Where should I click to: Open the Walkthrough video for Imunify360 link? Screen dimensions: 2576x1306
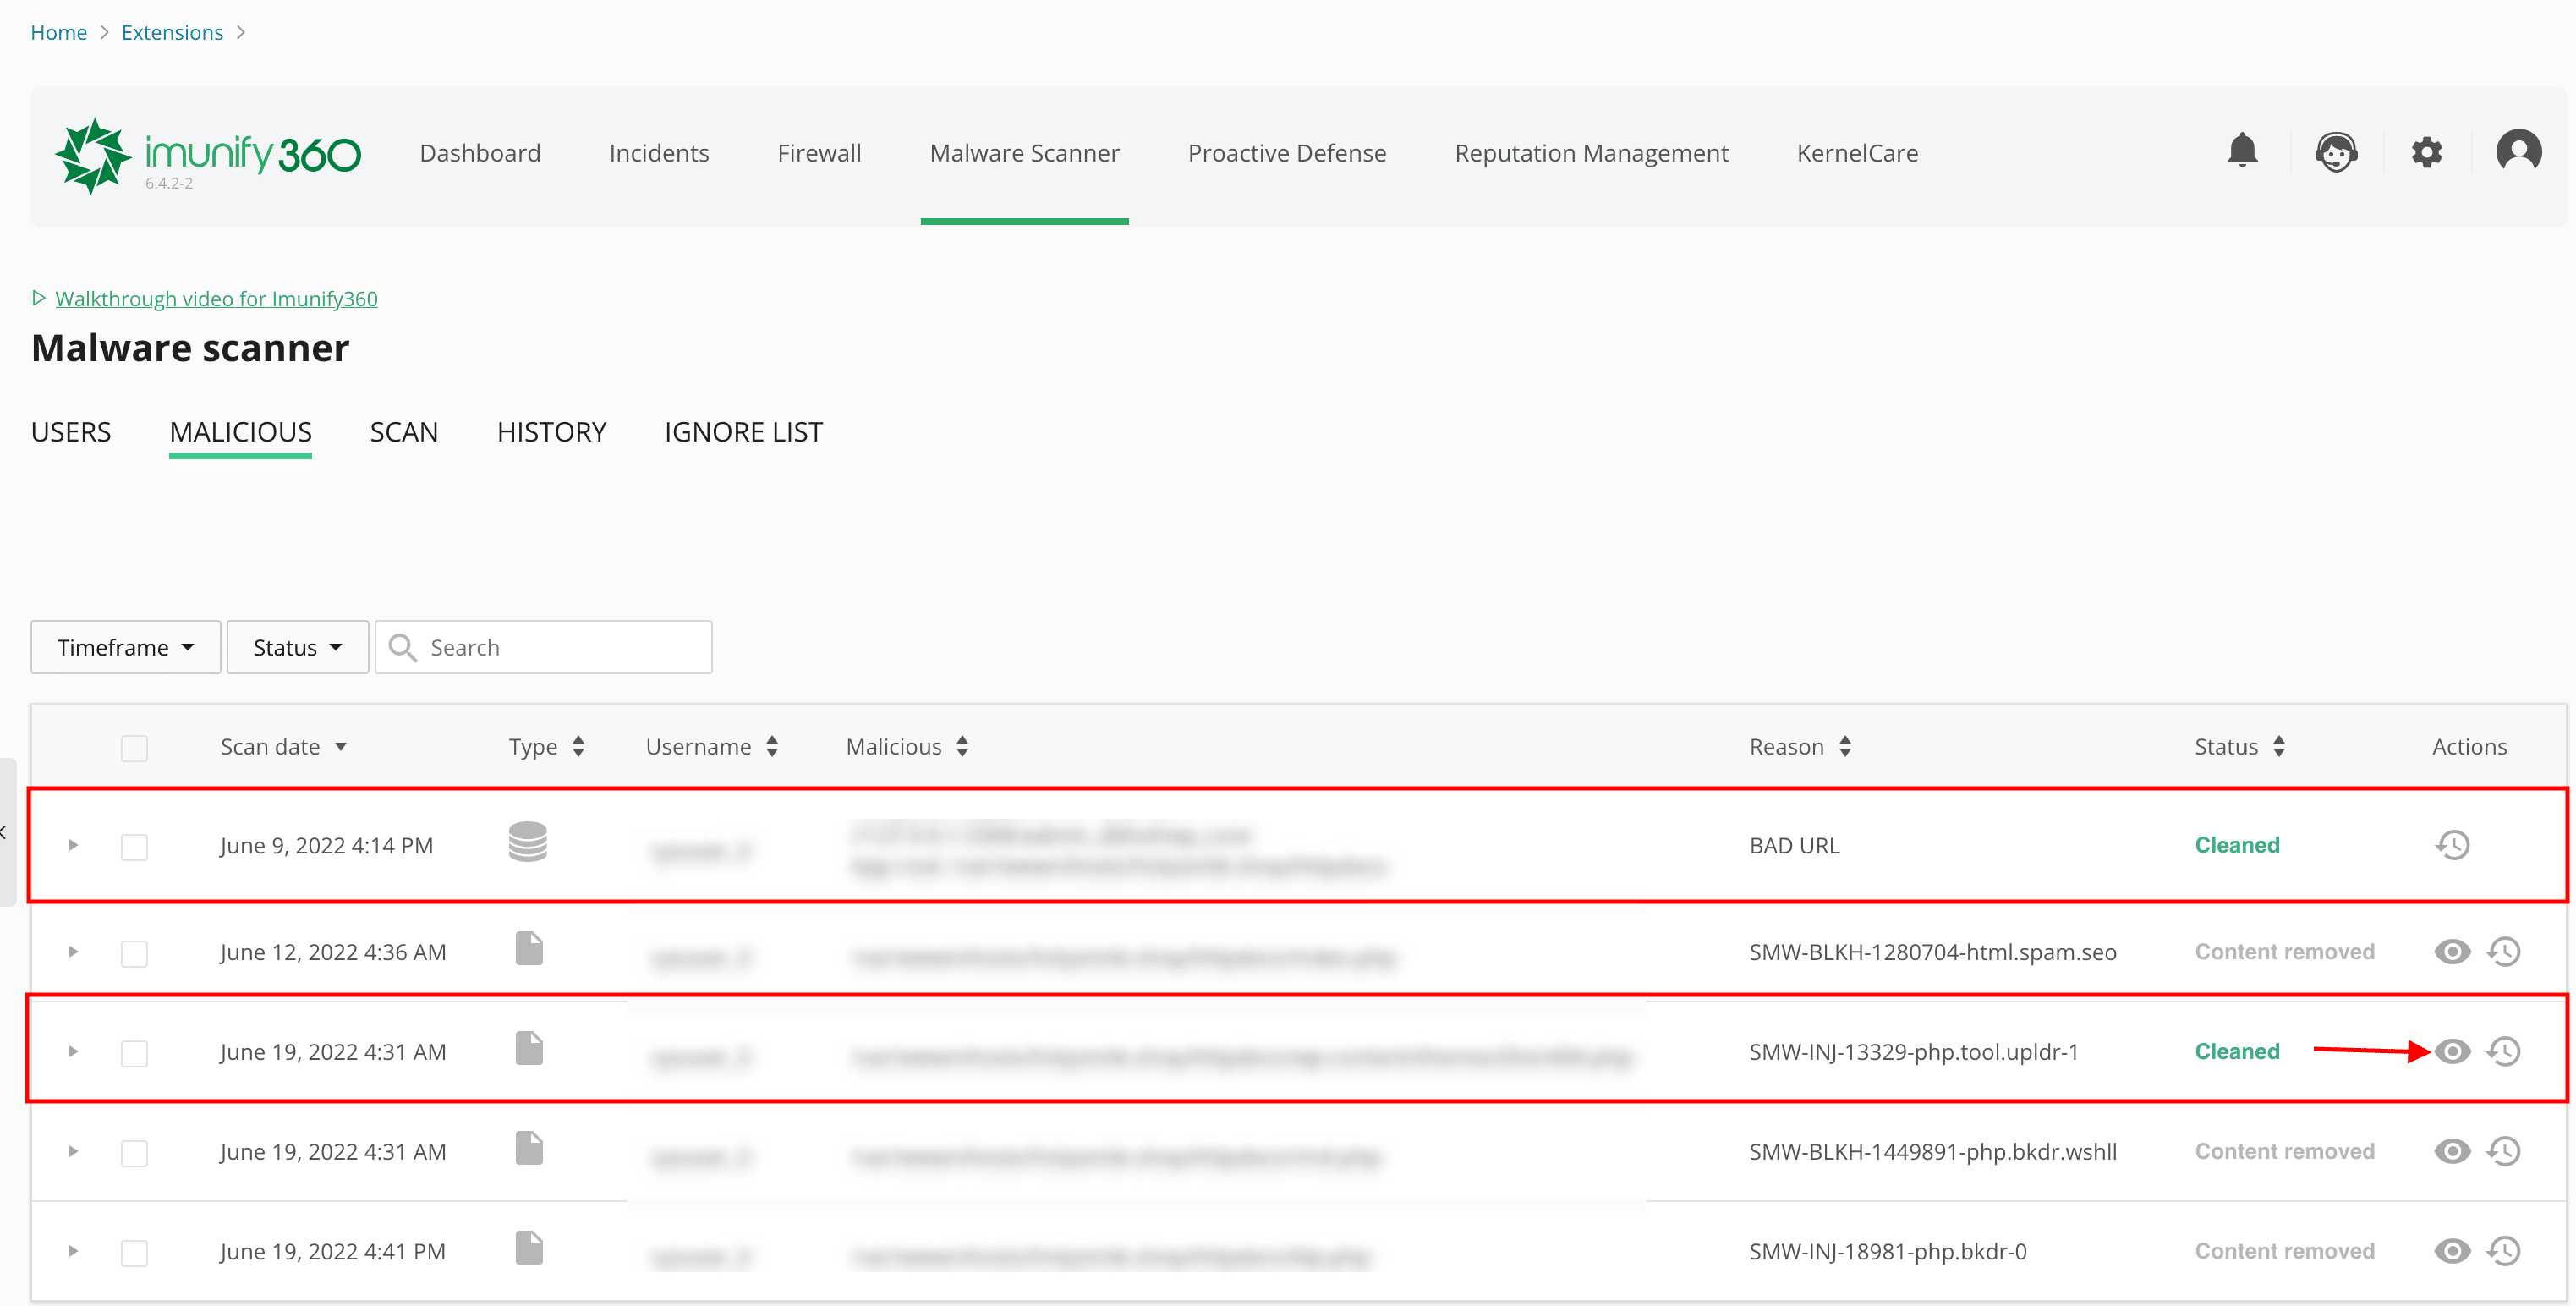(216, 298)
